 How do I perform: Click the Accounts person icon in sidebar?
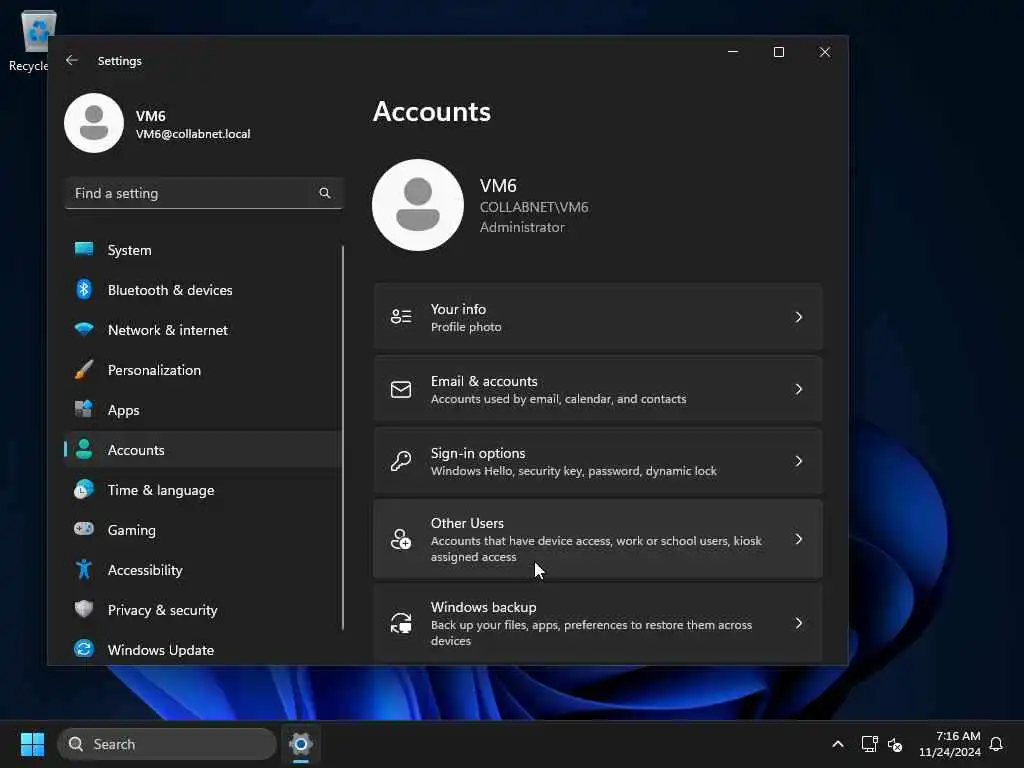(x=84, y=449)
